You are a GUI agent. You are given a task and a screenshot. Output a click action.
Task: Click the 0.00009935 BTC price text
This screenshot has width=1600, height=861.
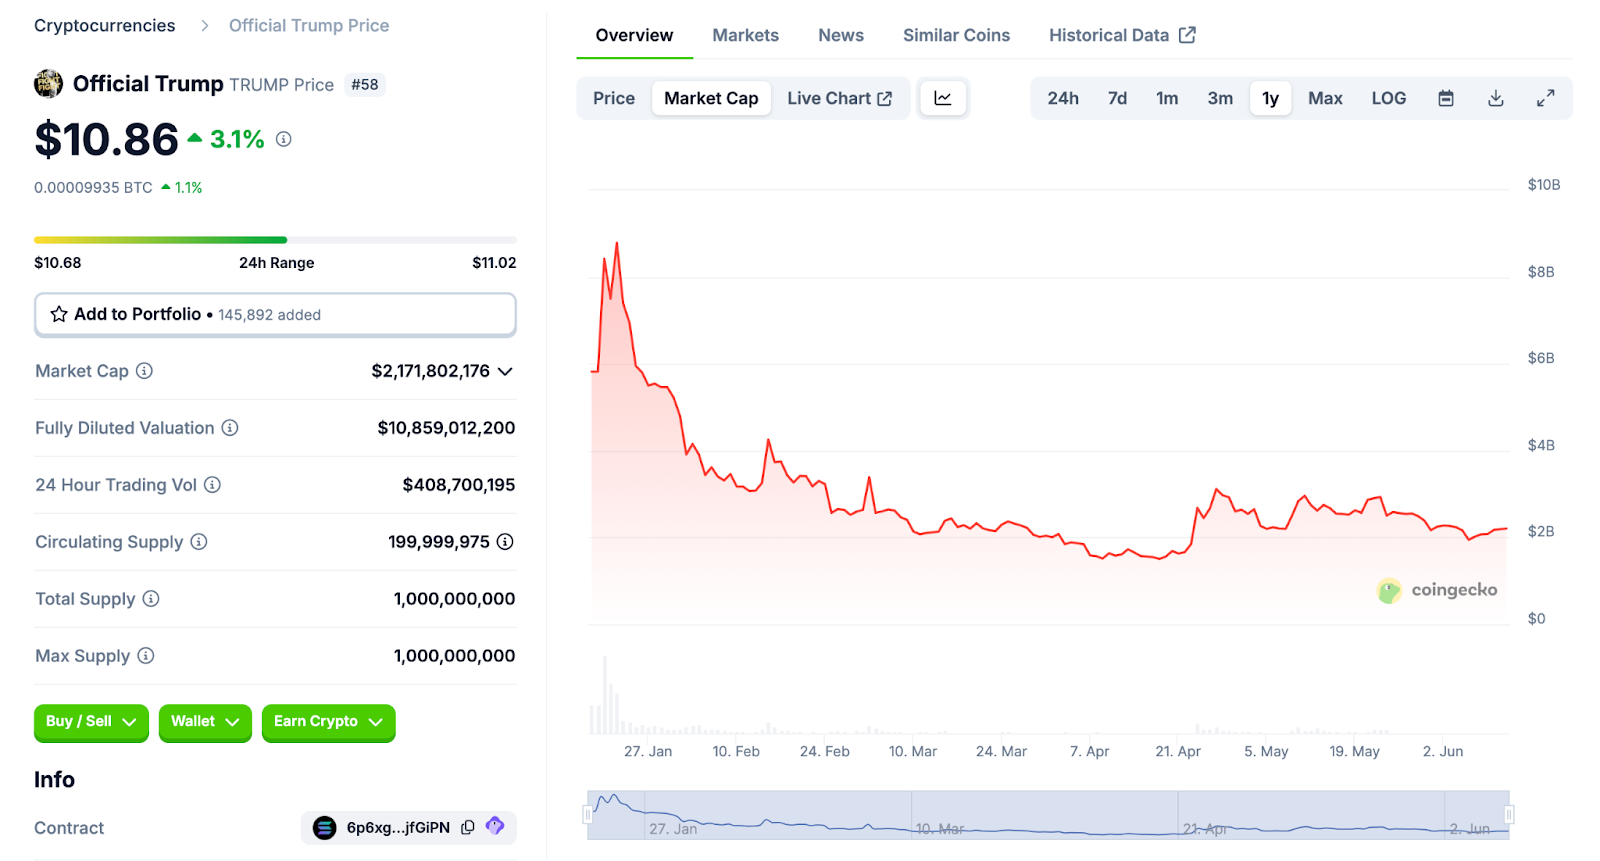pyautogui.click(x=93, y=188)
